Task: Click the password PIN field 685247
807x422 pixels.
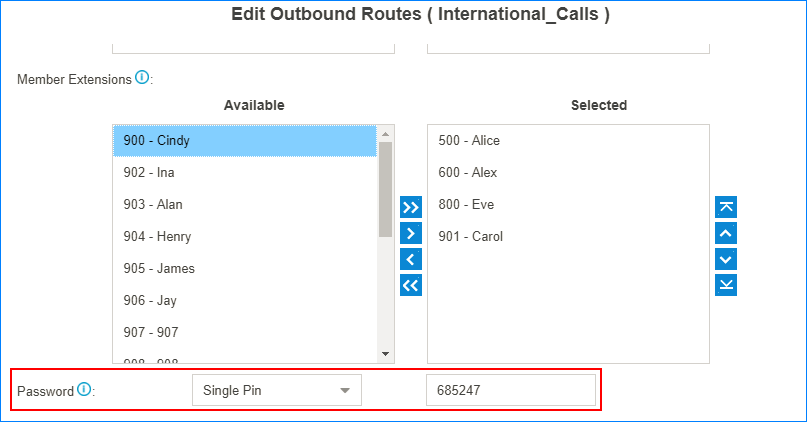Action: pos(510,391)
